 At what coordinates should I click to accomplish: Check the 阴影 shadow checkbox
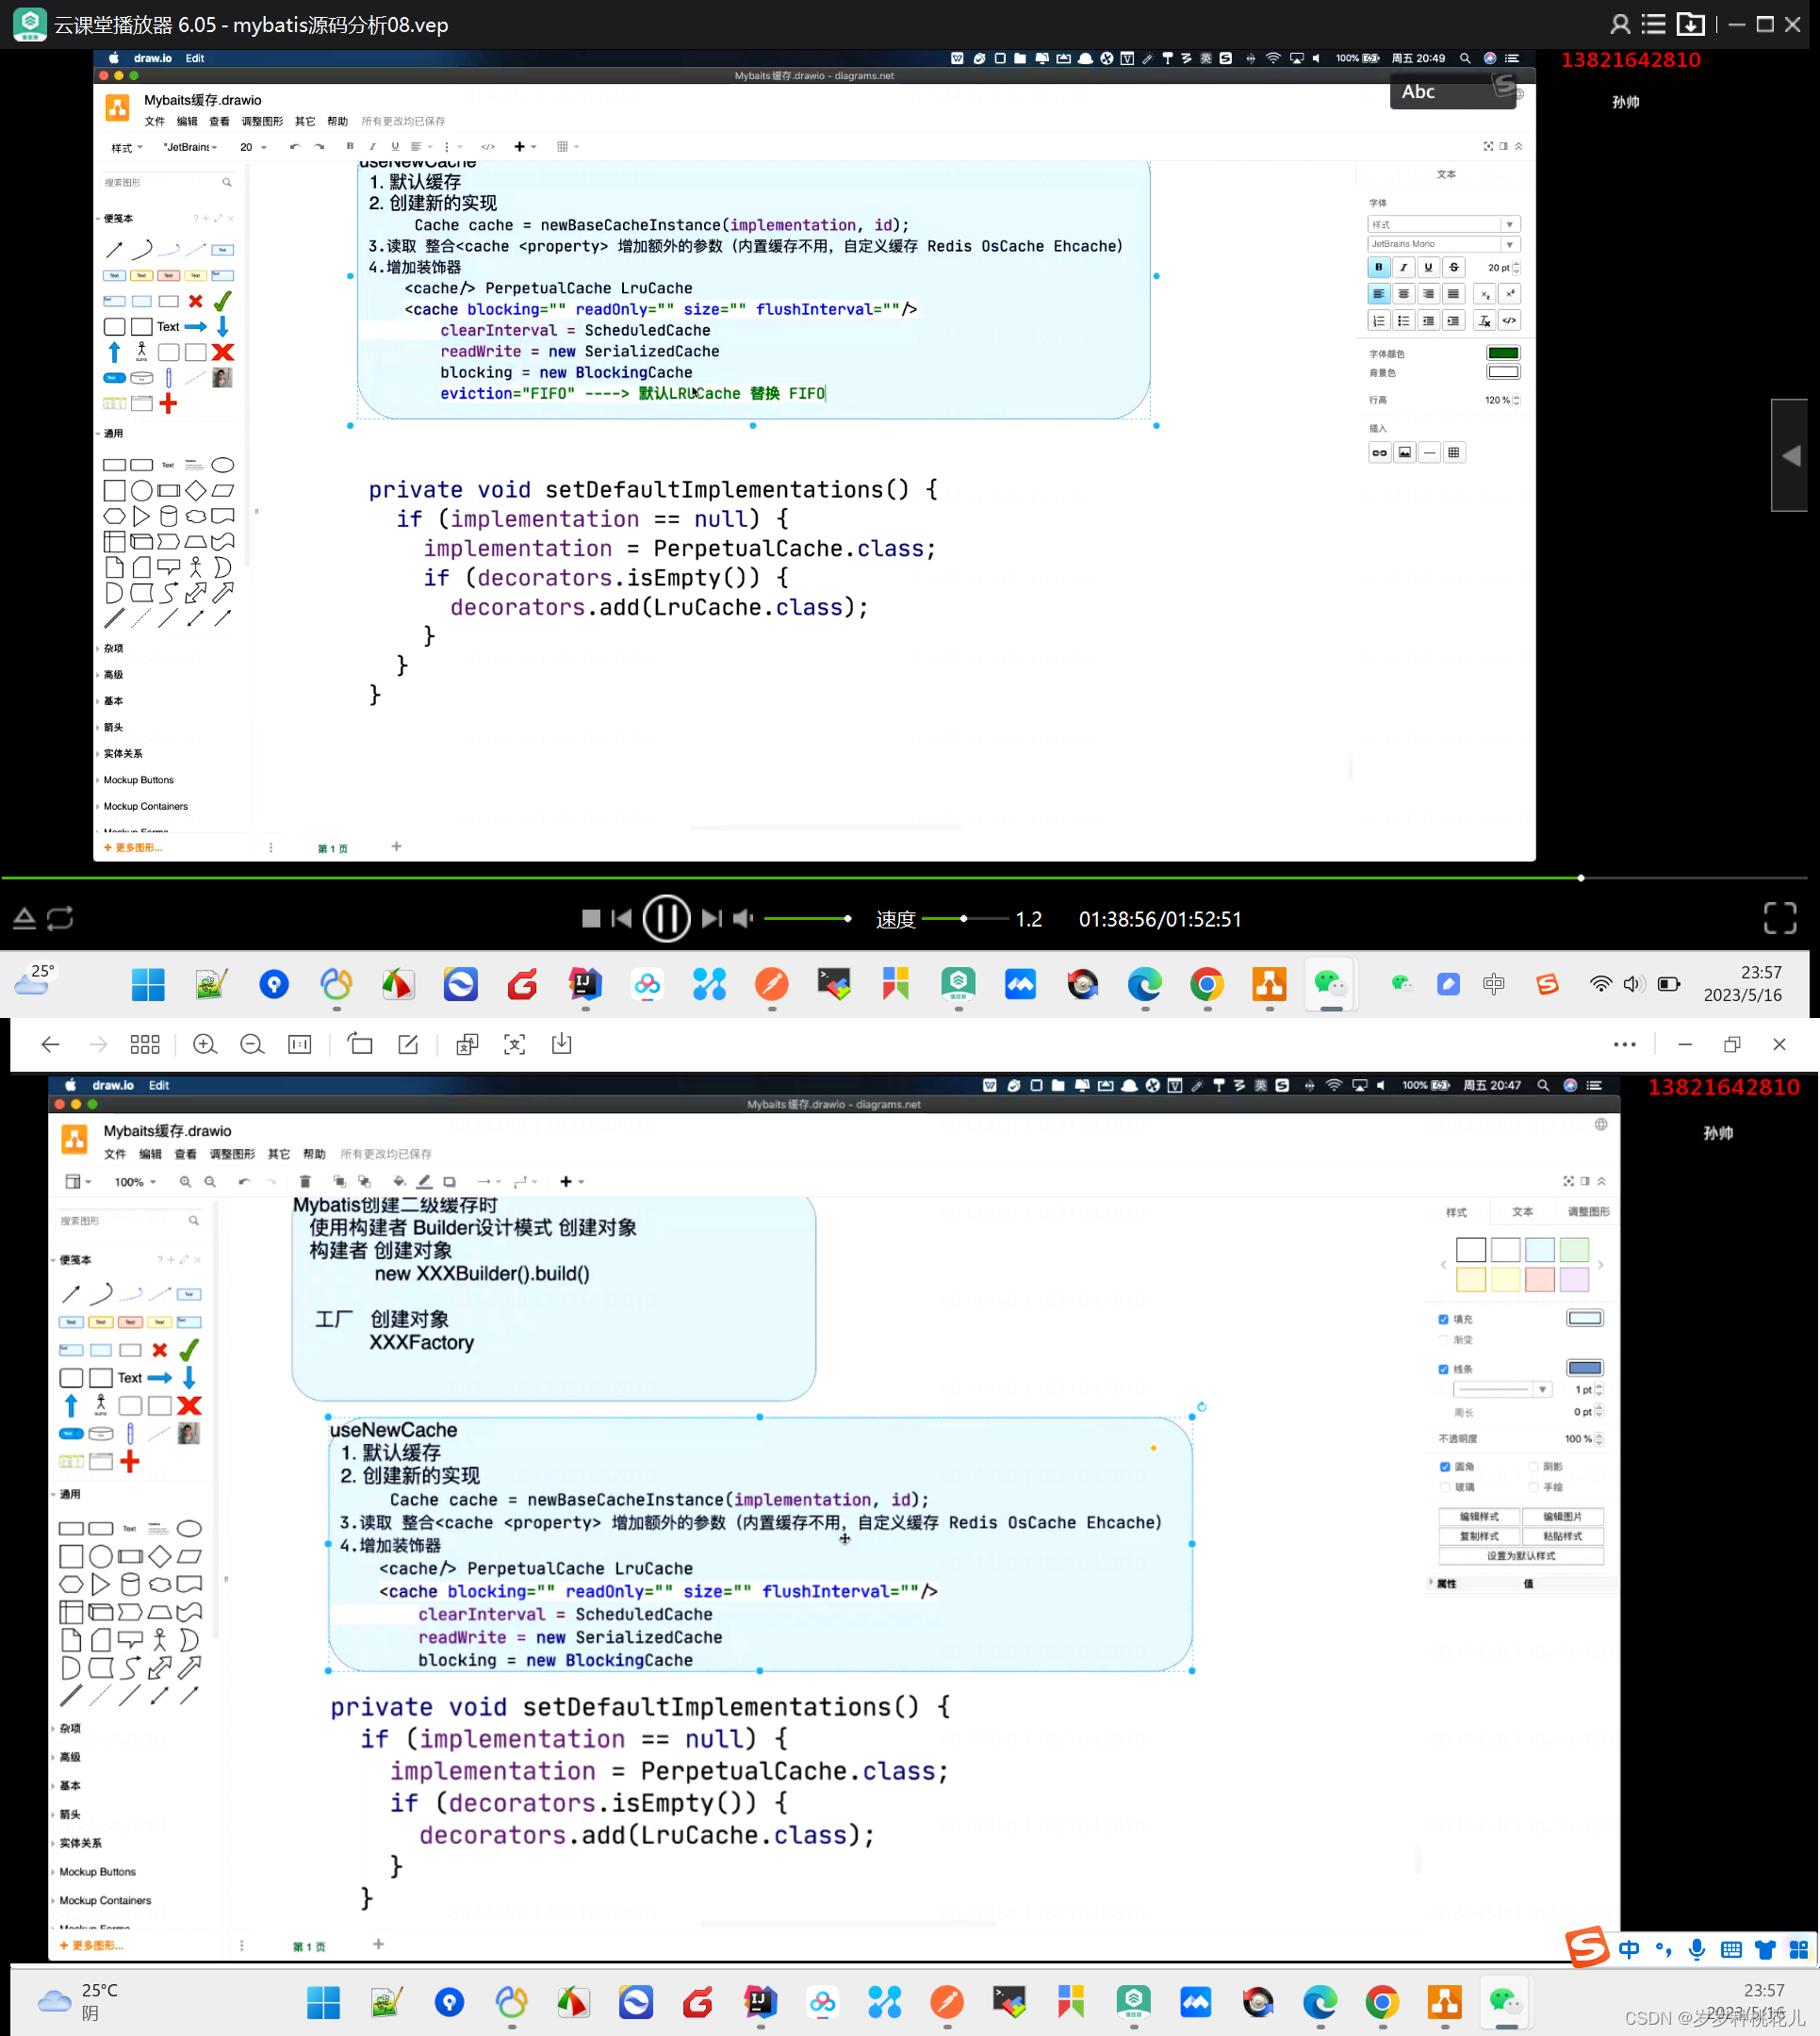(1533, 1467)
